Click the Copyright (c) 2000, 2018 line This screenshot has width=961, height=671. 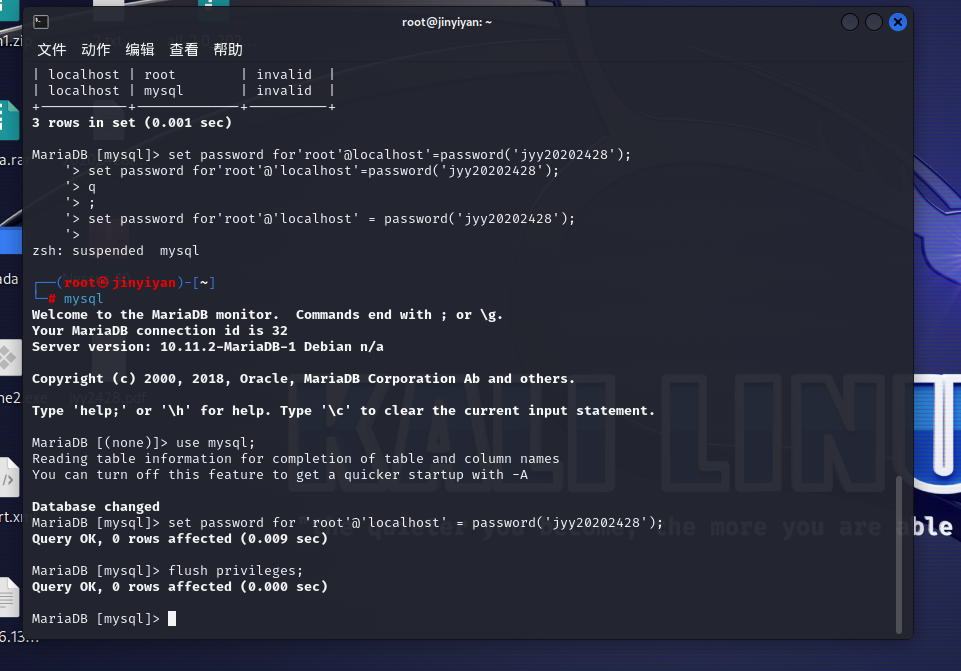(x=303, y=379)
